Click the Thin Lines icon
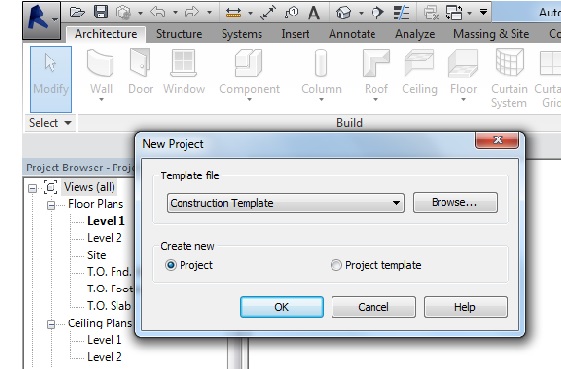Screen dimensions: 561x369 pyautogui.click(x=401, y=13)
